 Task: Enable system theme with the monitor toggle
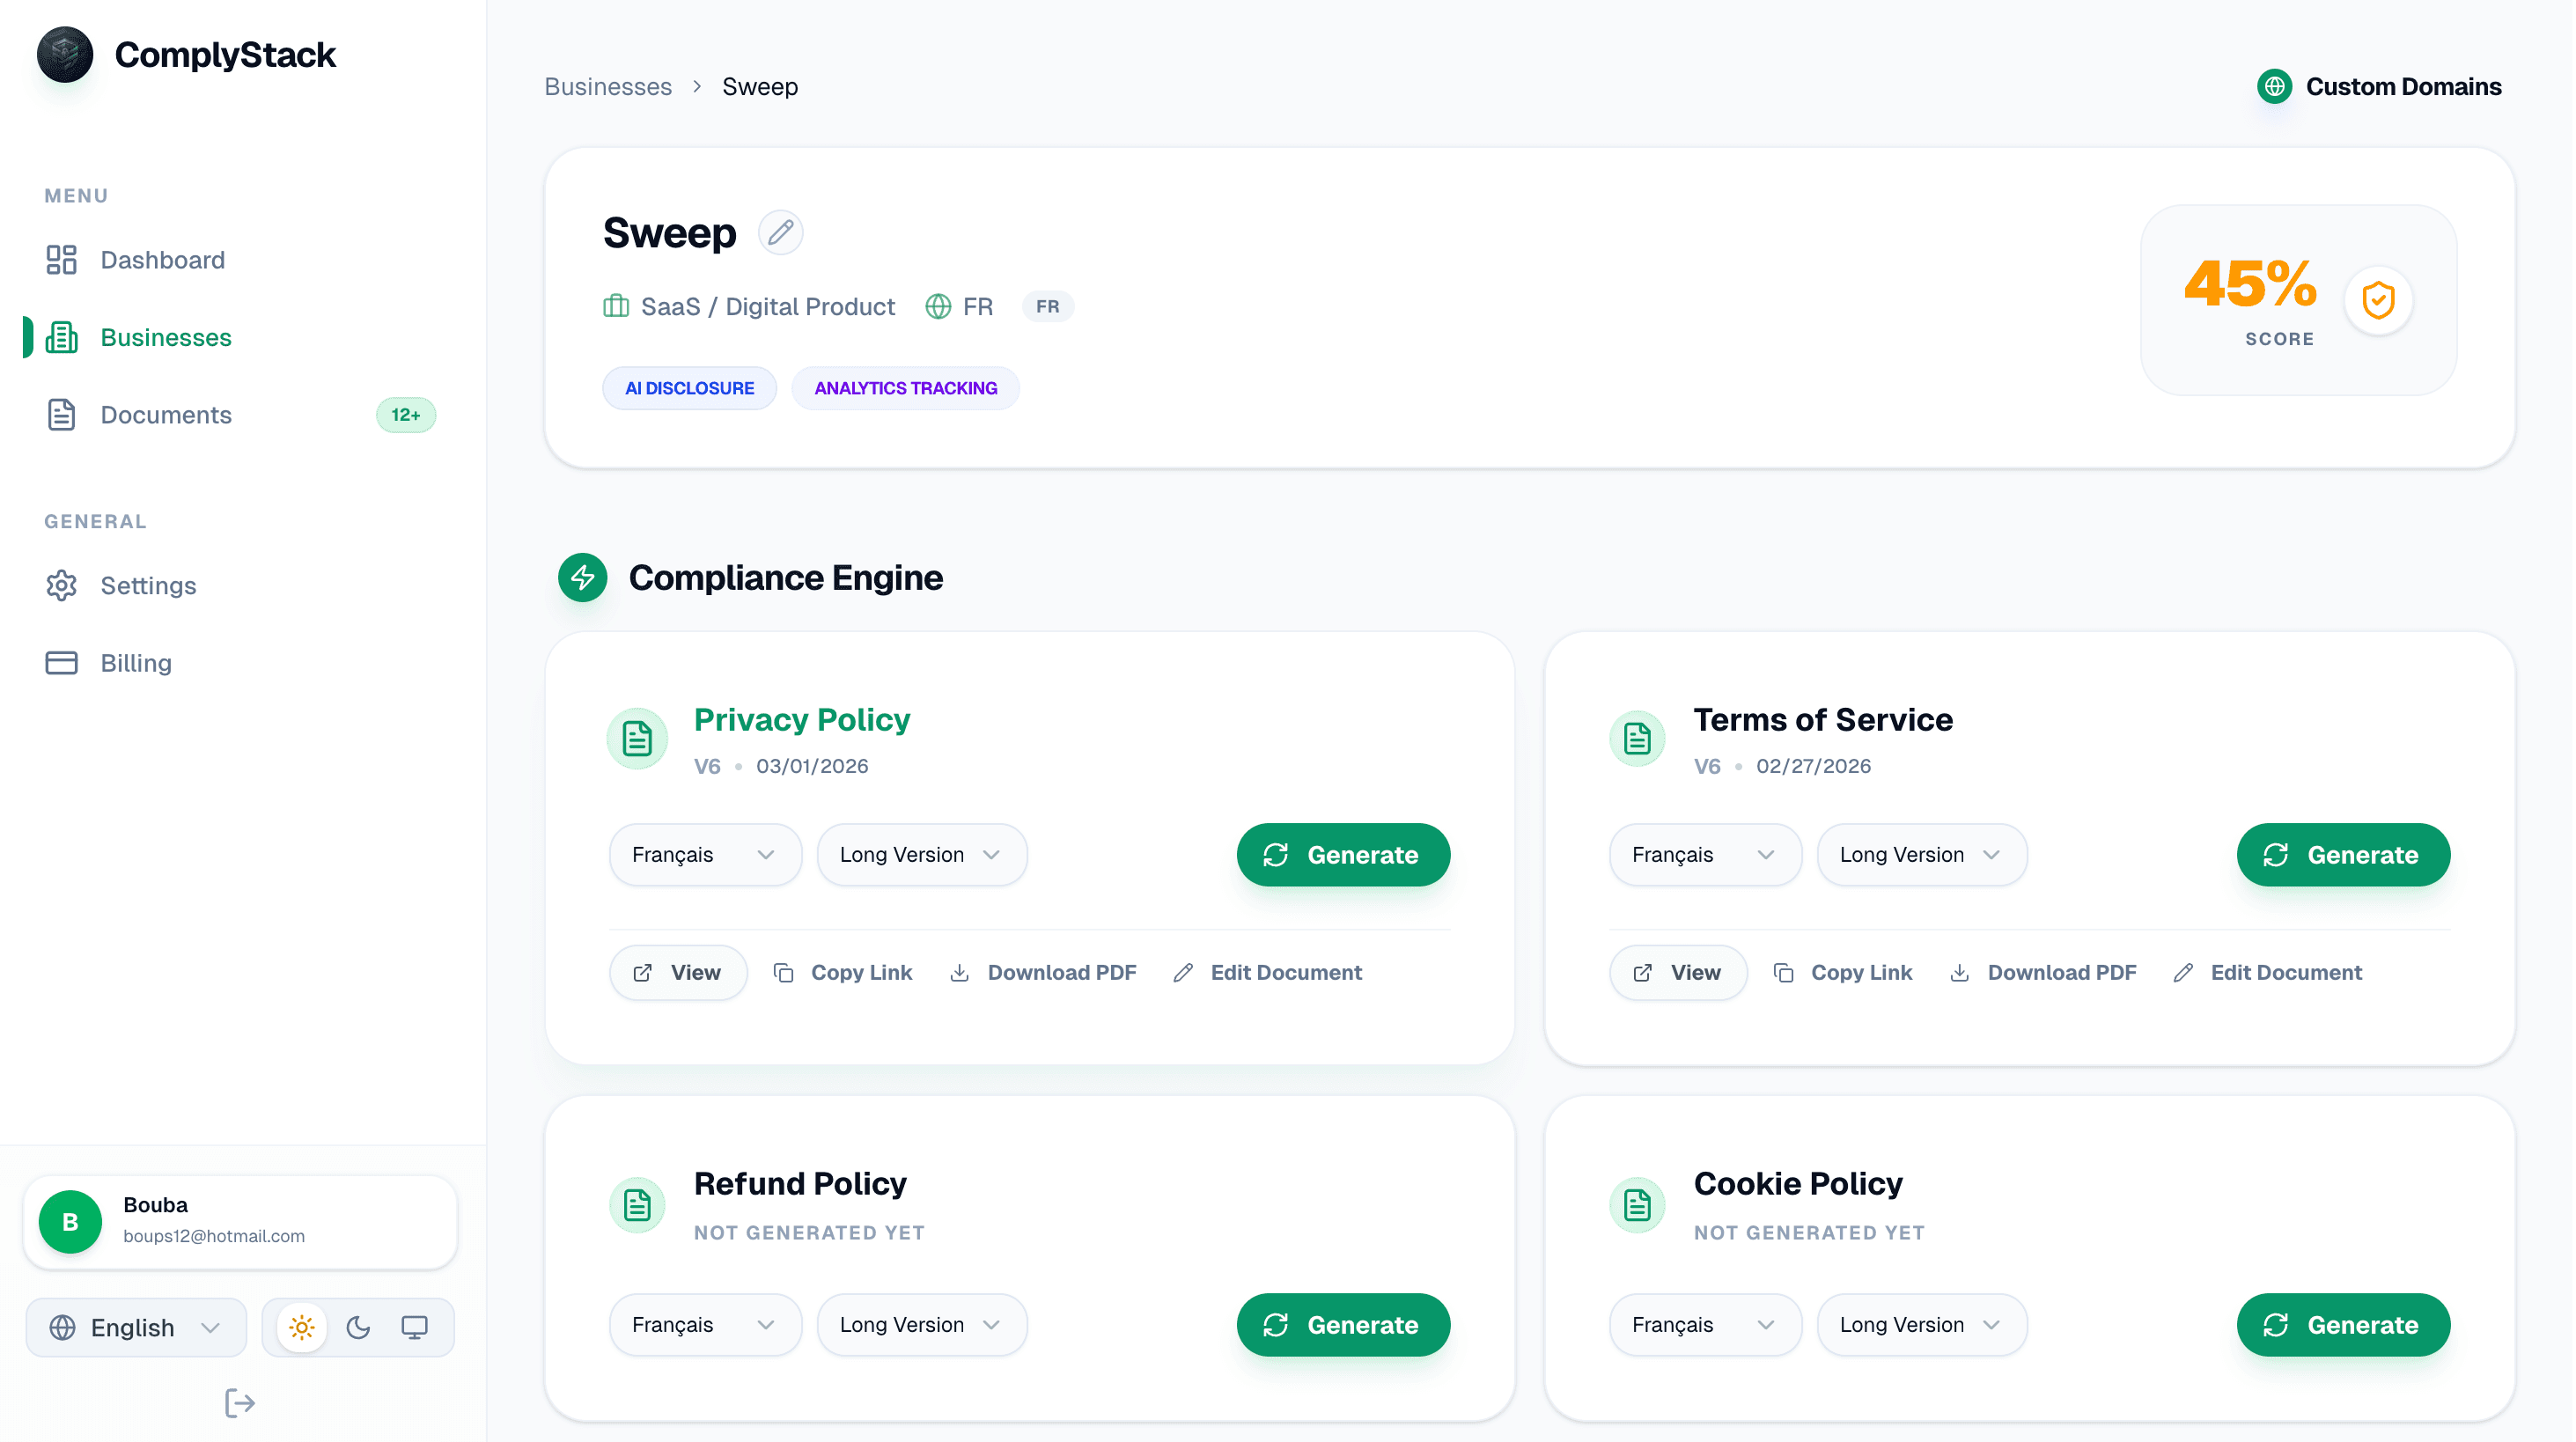click(415, 1327)
